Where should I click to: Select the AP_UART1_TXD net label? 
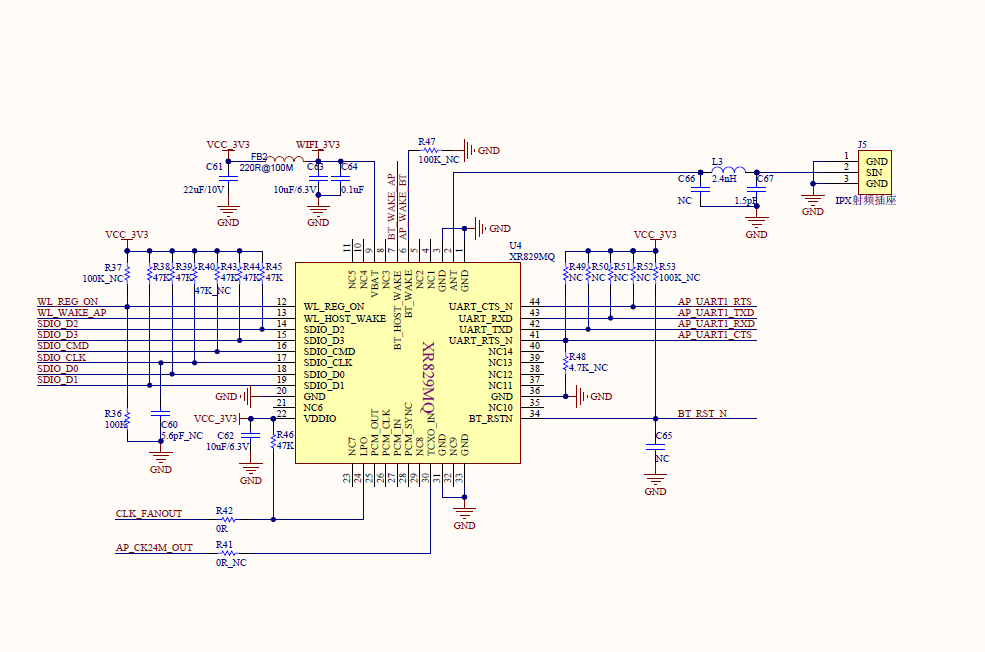(716, 312)
